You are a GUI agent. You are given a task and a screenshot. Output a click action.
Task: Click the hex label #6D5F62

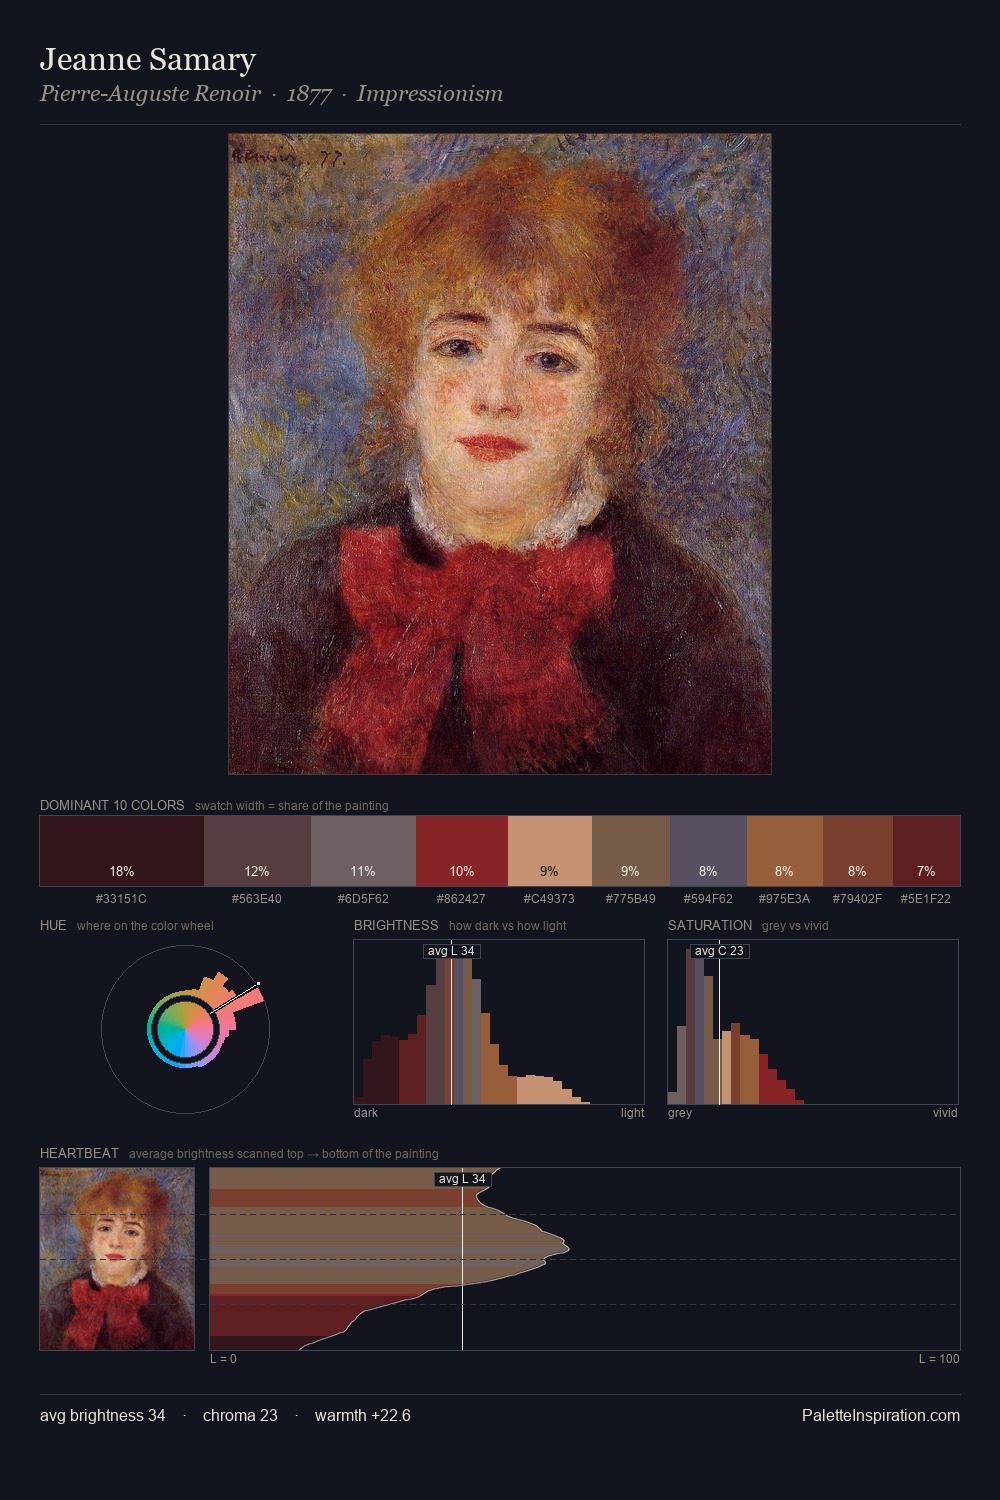click(363, 899)
